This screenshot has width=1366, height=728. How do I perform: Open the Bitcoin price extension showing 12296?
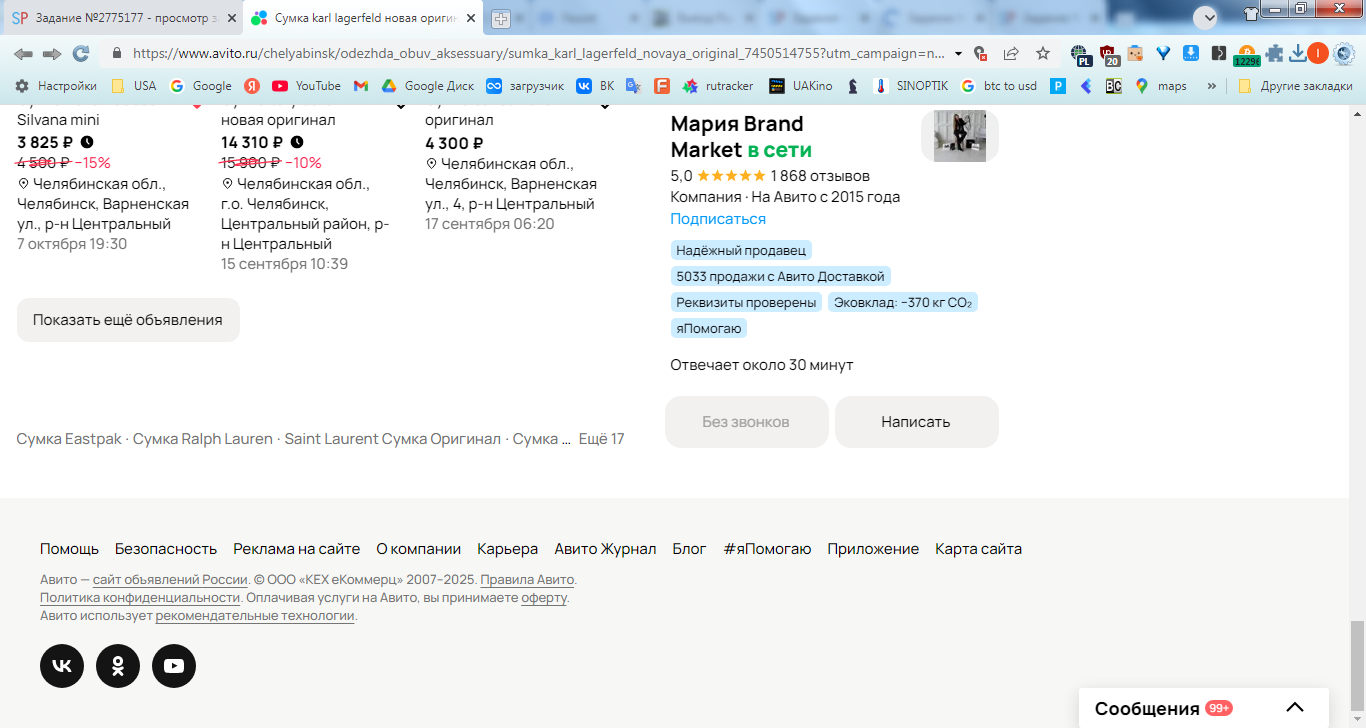1246,55
